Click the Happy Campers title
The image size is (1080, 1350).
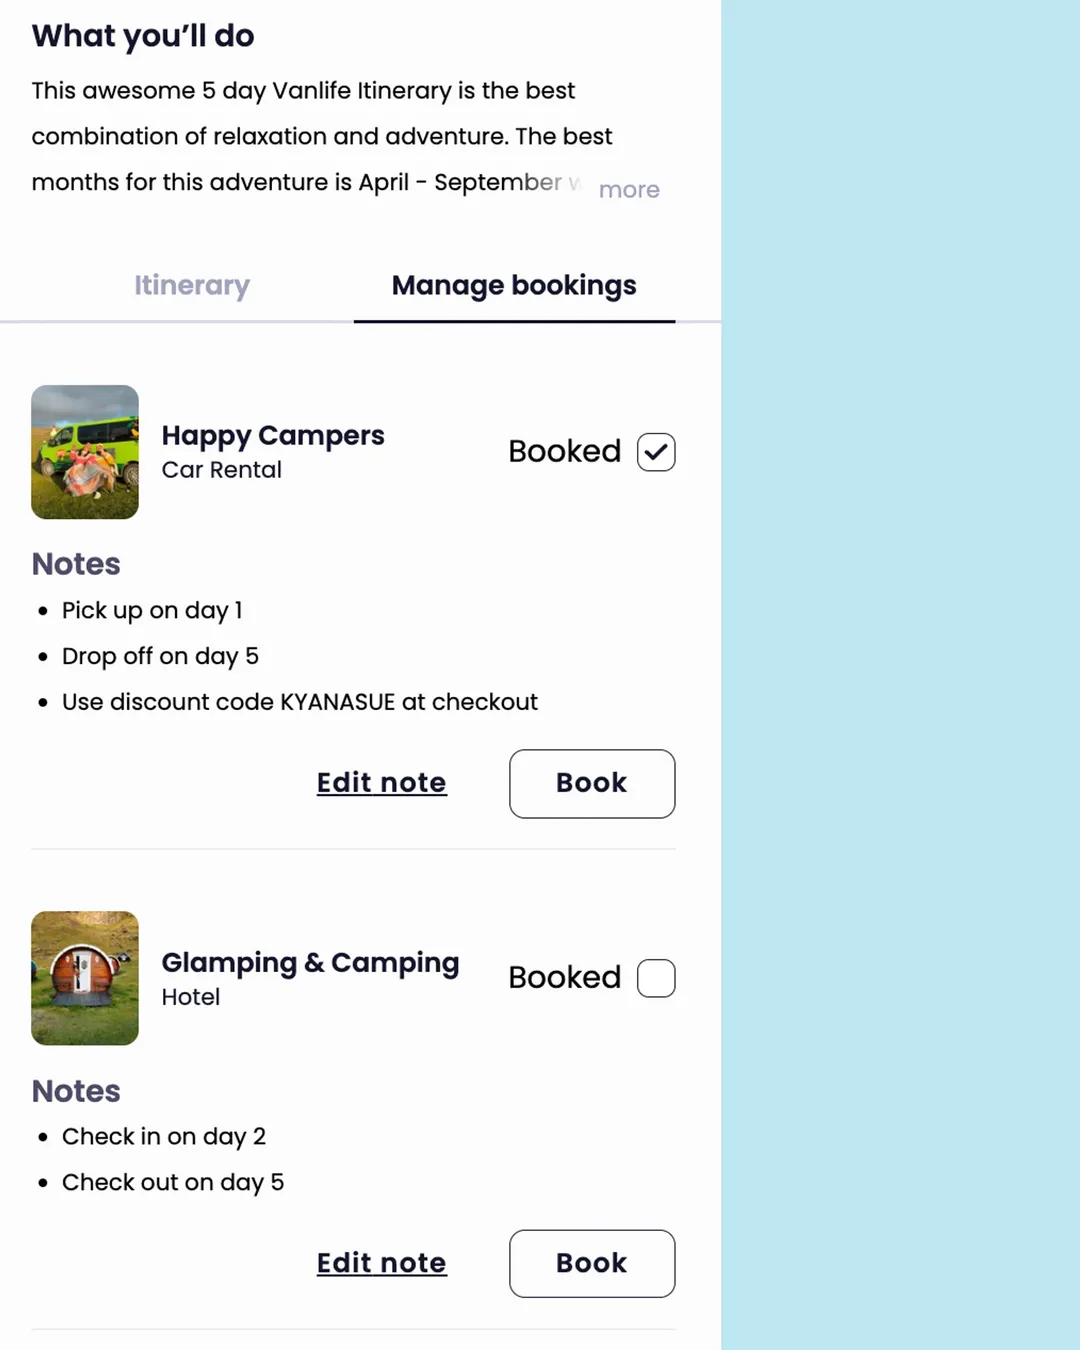[x=273, y=436]
